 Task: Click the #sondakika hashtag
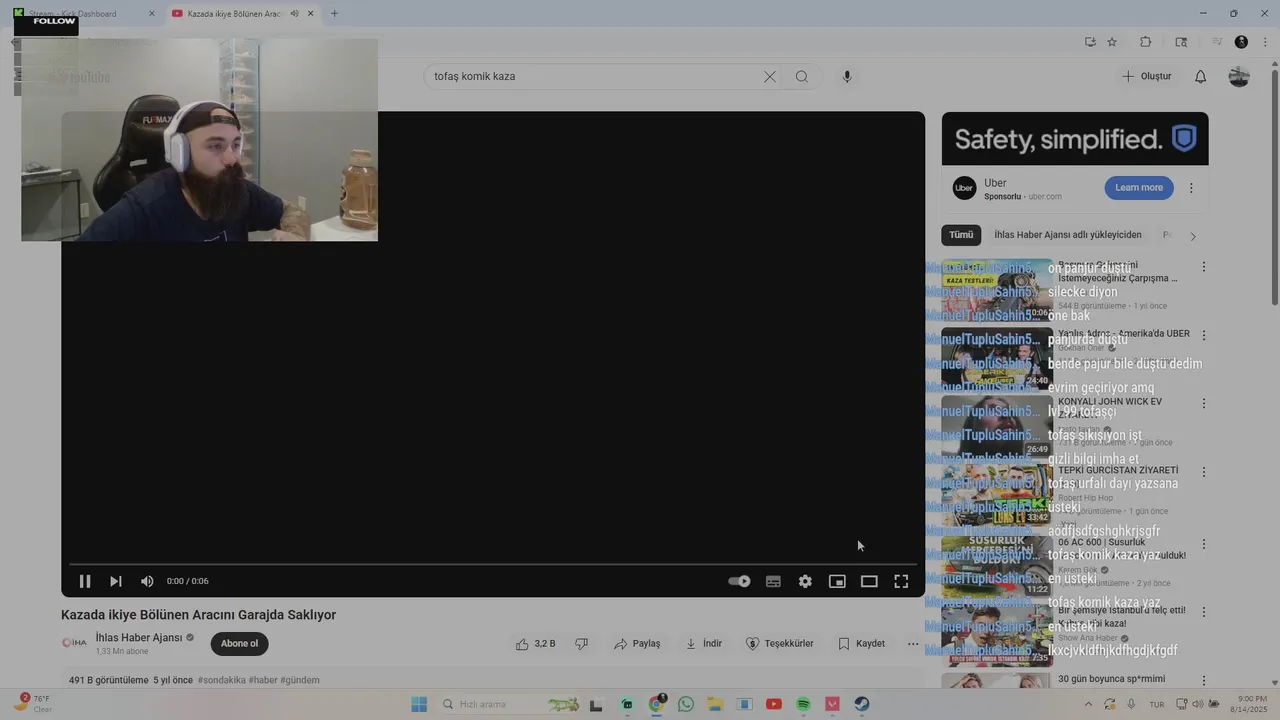(221, 680)
